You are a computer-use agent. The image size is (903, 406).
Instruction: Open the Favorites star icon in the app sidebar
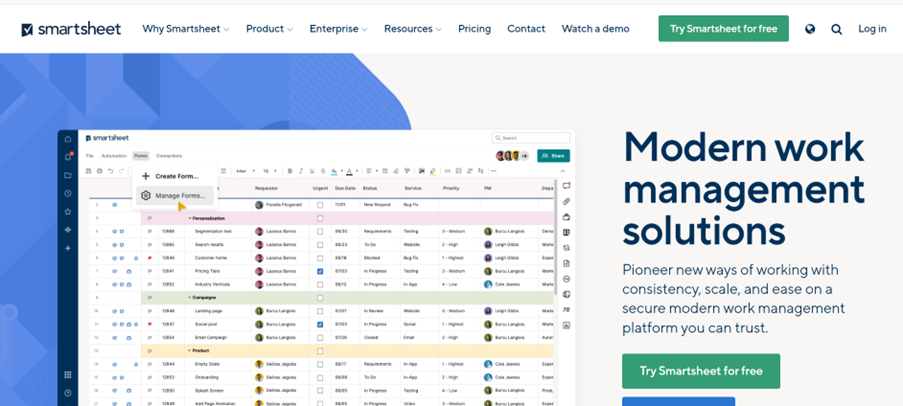point(68,211)
